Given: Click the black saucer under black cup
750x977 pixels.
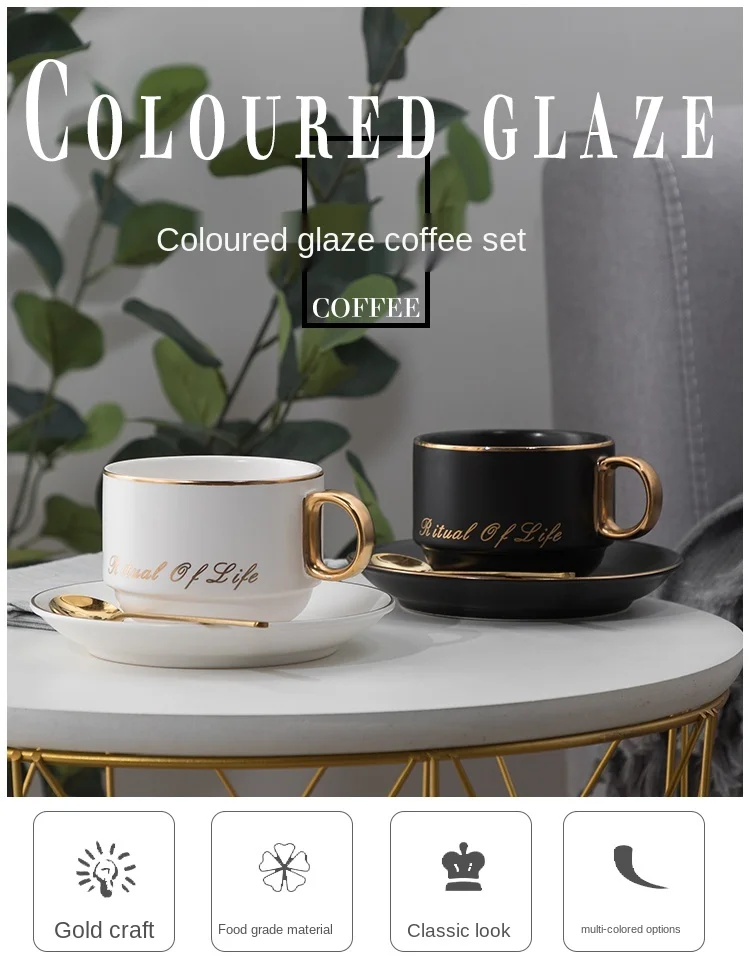Looking at the screenshot, I should [522, 578].
